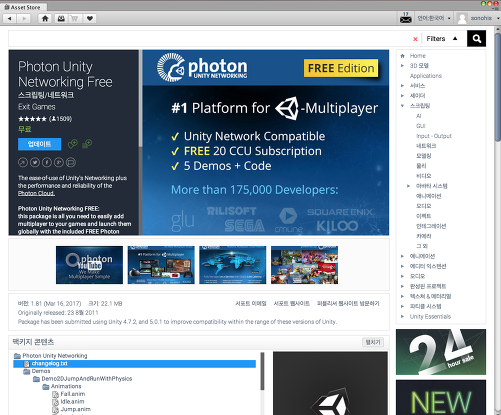Select the Idle.anim file
Image resolution: width=501 pixels, height=415 pixels.
[72, 402]
